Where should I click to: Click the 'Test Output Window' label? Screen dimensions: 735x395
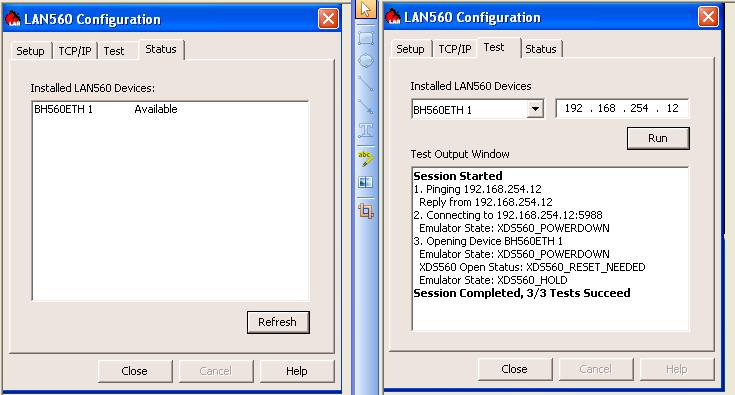point(460,154)
